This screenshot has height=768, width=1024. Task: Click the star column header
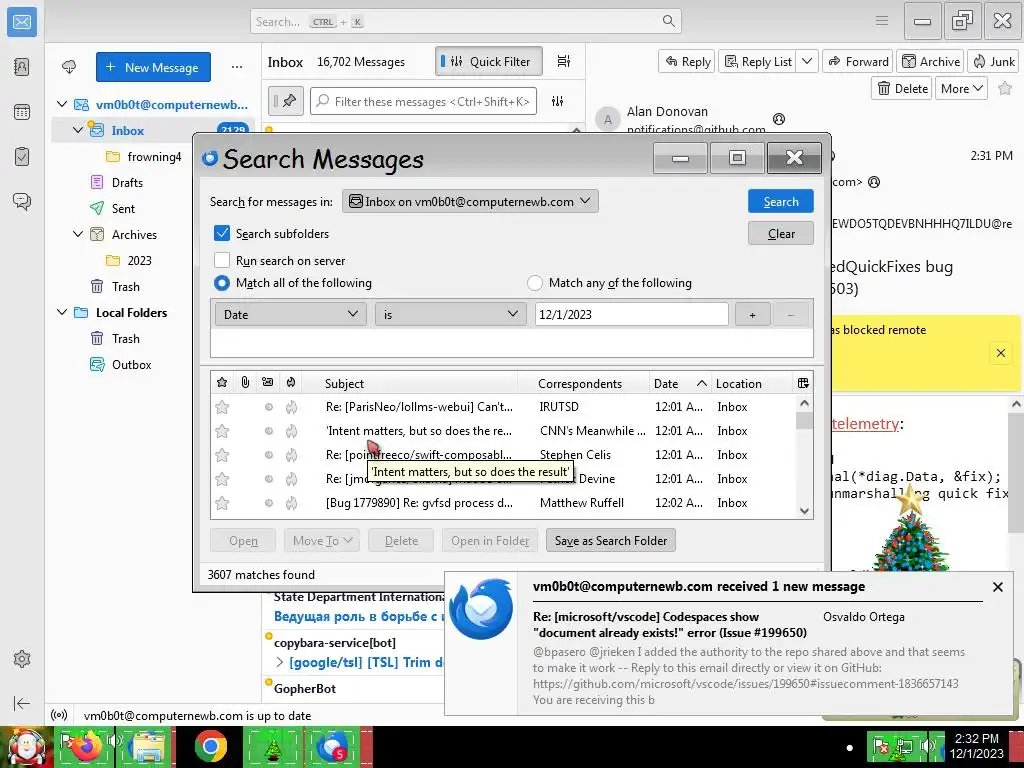coord(222,383)
